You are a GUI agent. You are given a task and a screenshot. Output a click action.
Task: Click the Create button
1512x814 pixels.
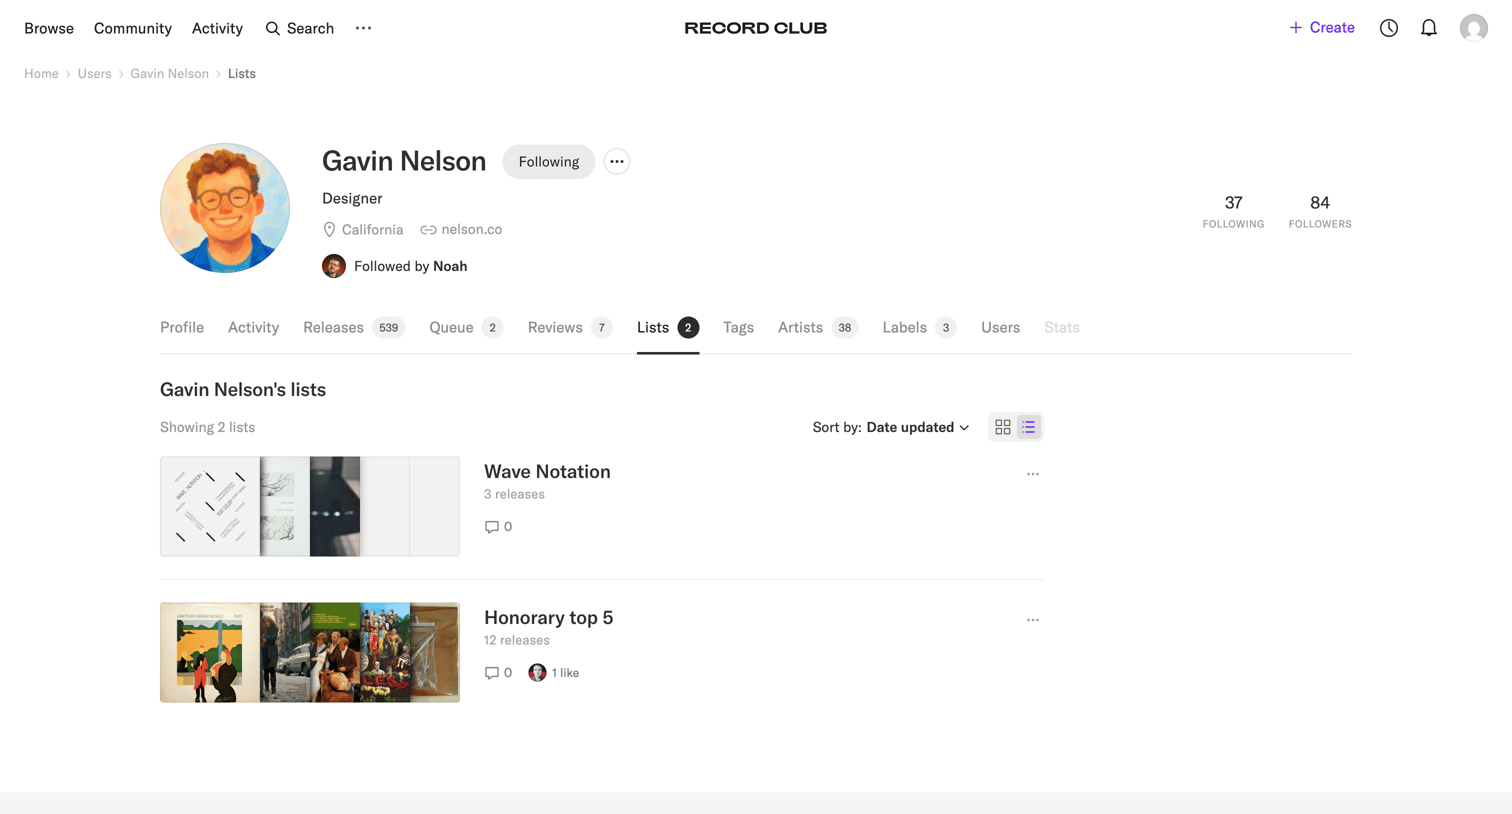click(x=1321, y=28)
